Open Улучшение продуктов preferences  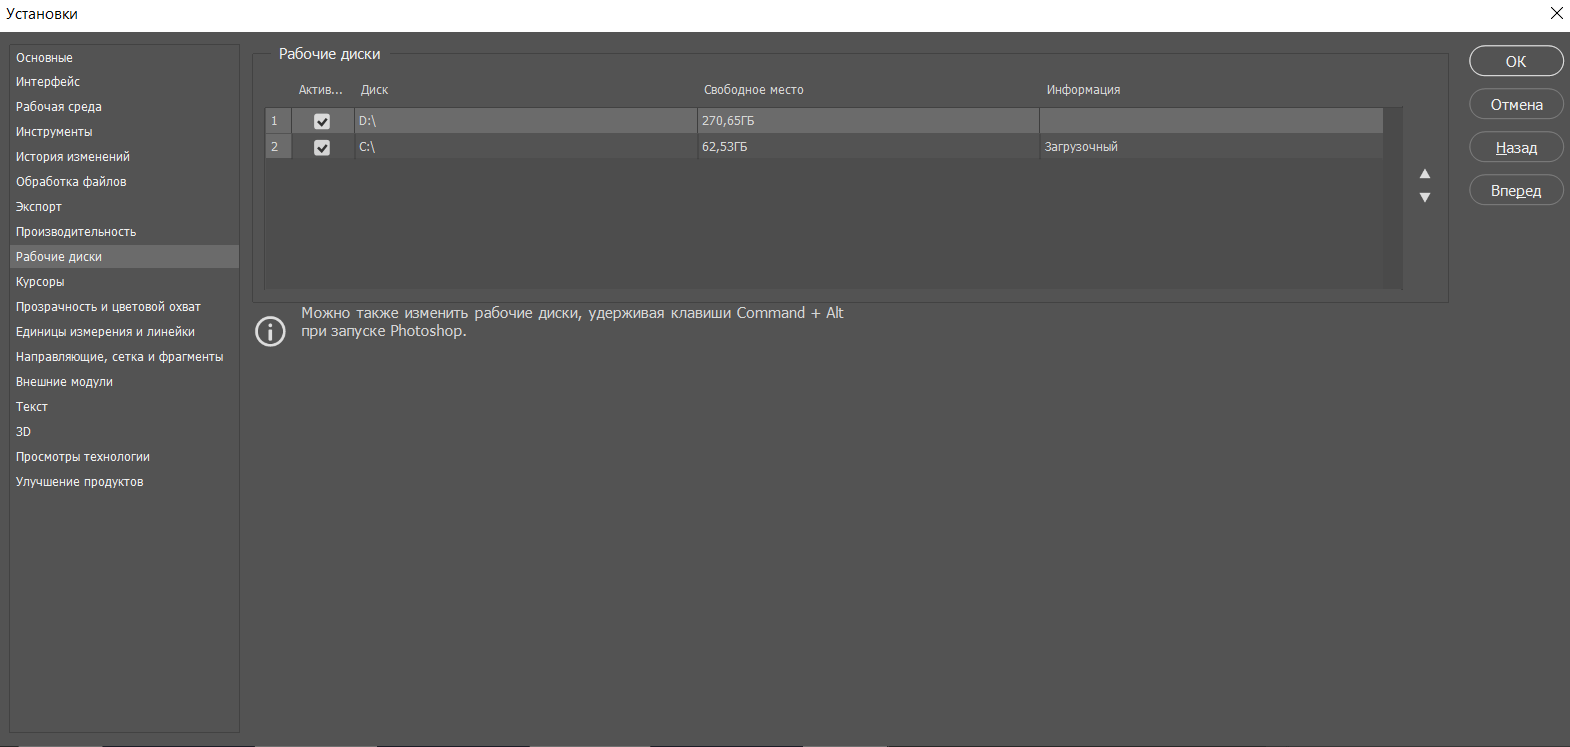tap(125, 482)
